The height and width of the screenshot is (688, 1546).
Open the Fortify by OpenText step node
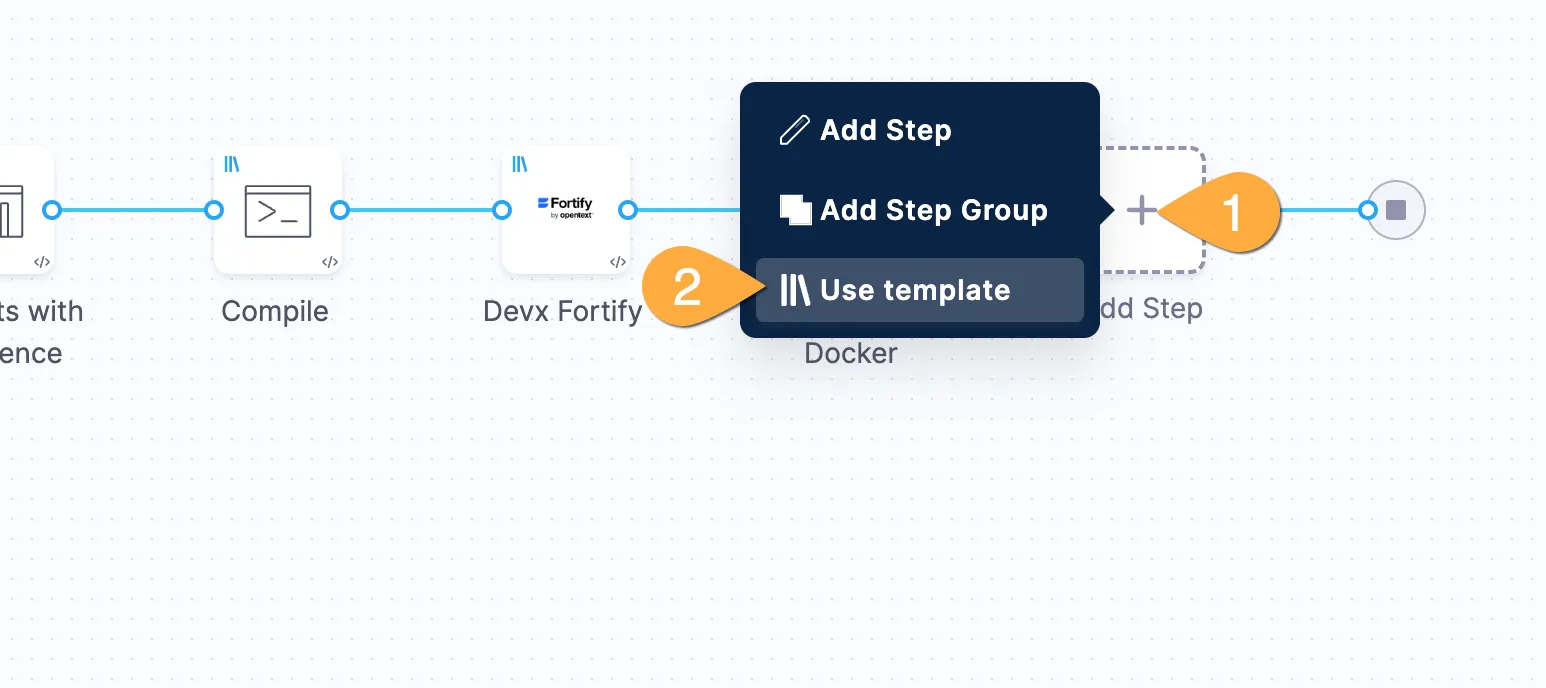(565, 210)
